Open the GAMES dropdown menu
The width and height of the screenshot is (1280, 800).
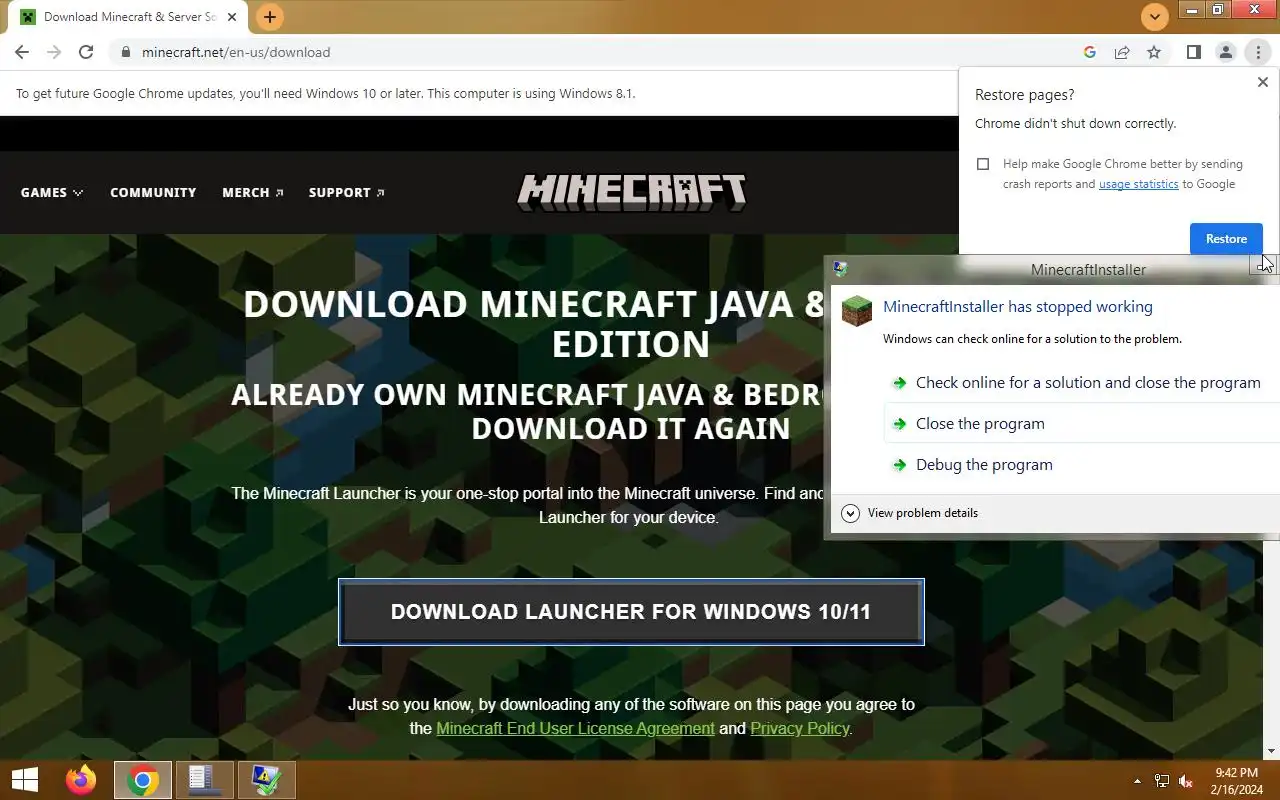[52, 192]
